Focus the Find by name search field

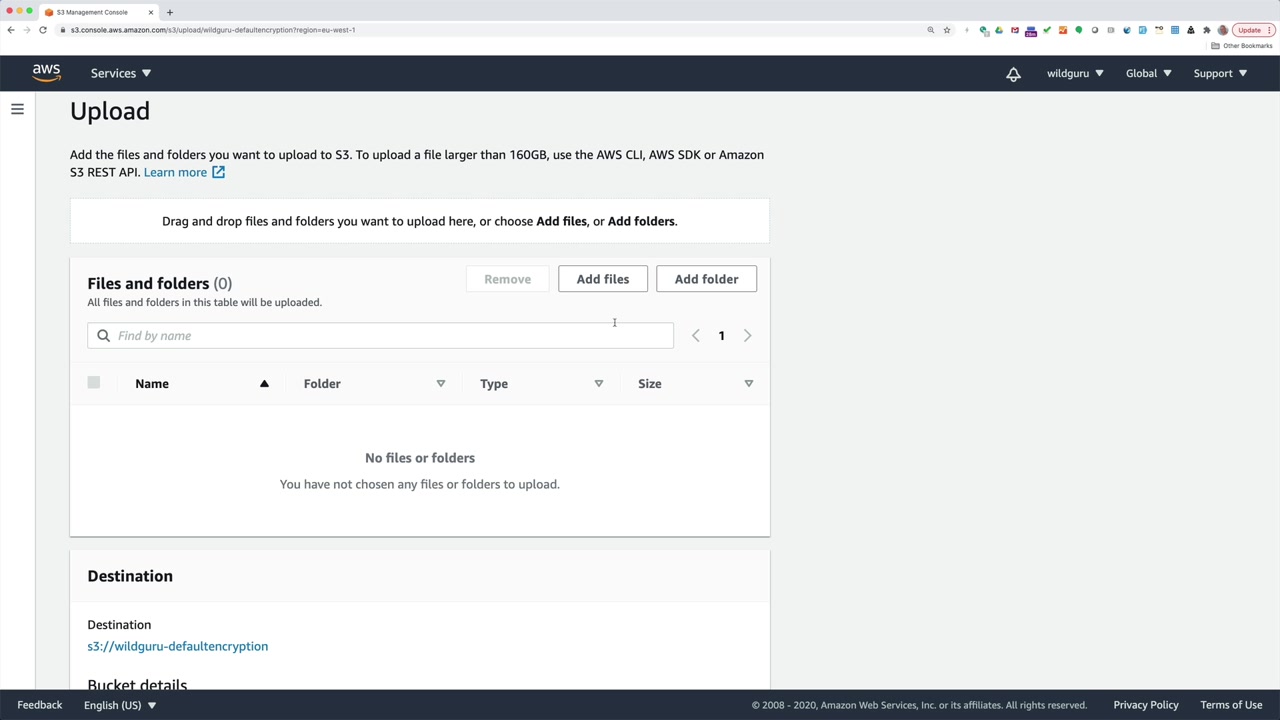point(380,336)
